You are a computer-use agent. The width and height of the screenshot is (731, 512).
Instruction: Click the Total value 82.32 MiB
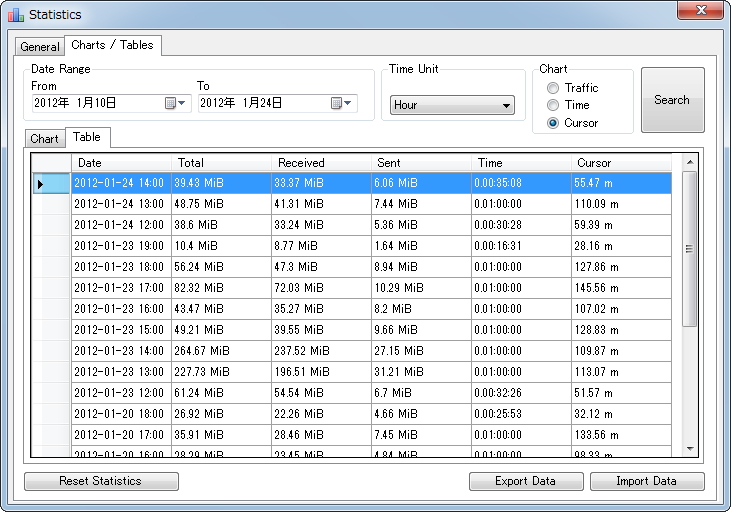(221, 288)
